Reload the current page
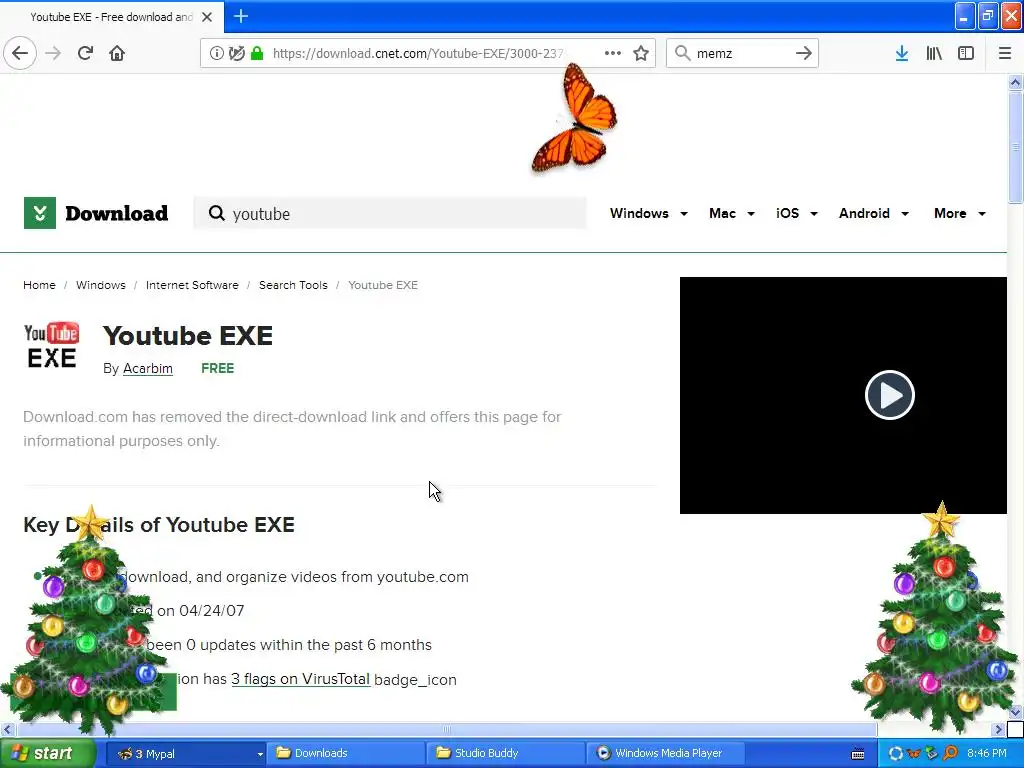This screenshot has height=768, width=1024. tap(85, 53)
